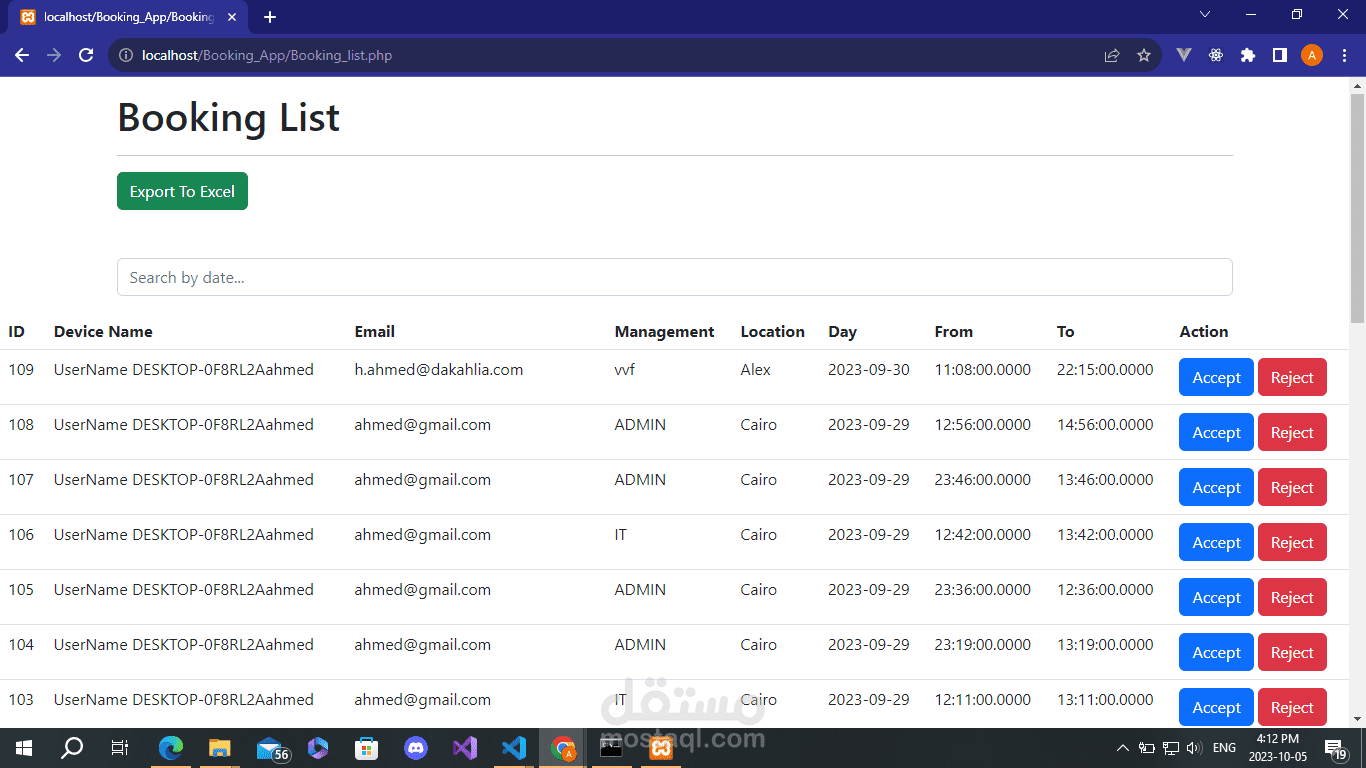The width and height of the screenshot is (1366, 768).
Task: Switch to Chrome on the taskbar
Action: pos(564,747)
